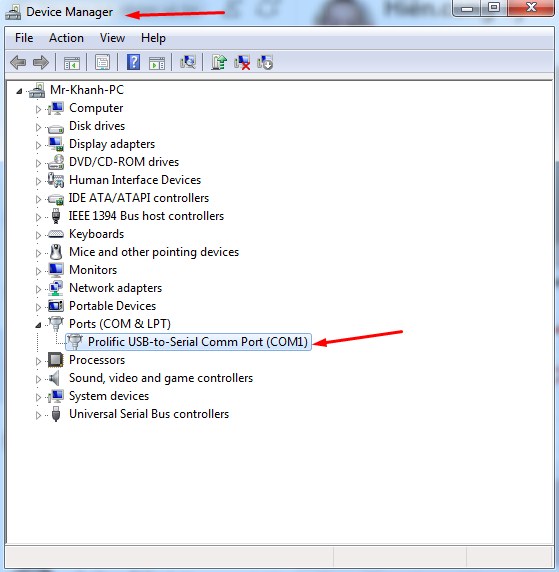Click the Disable device toolbar icon
The image size is (559, 572).
coord(265,62)
